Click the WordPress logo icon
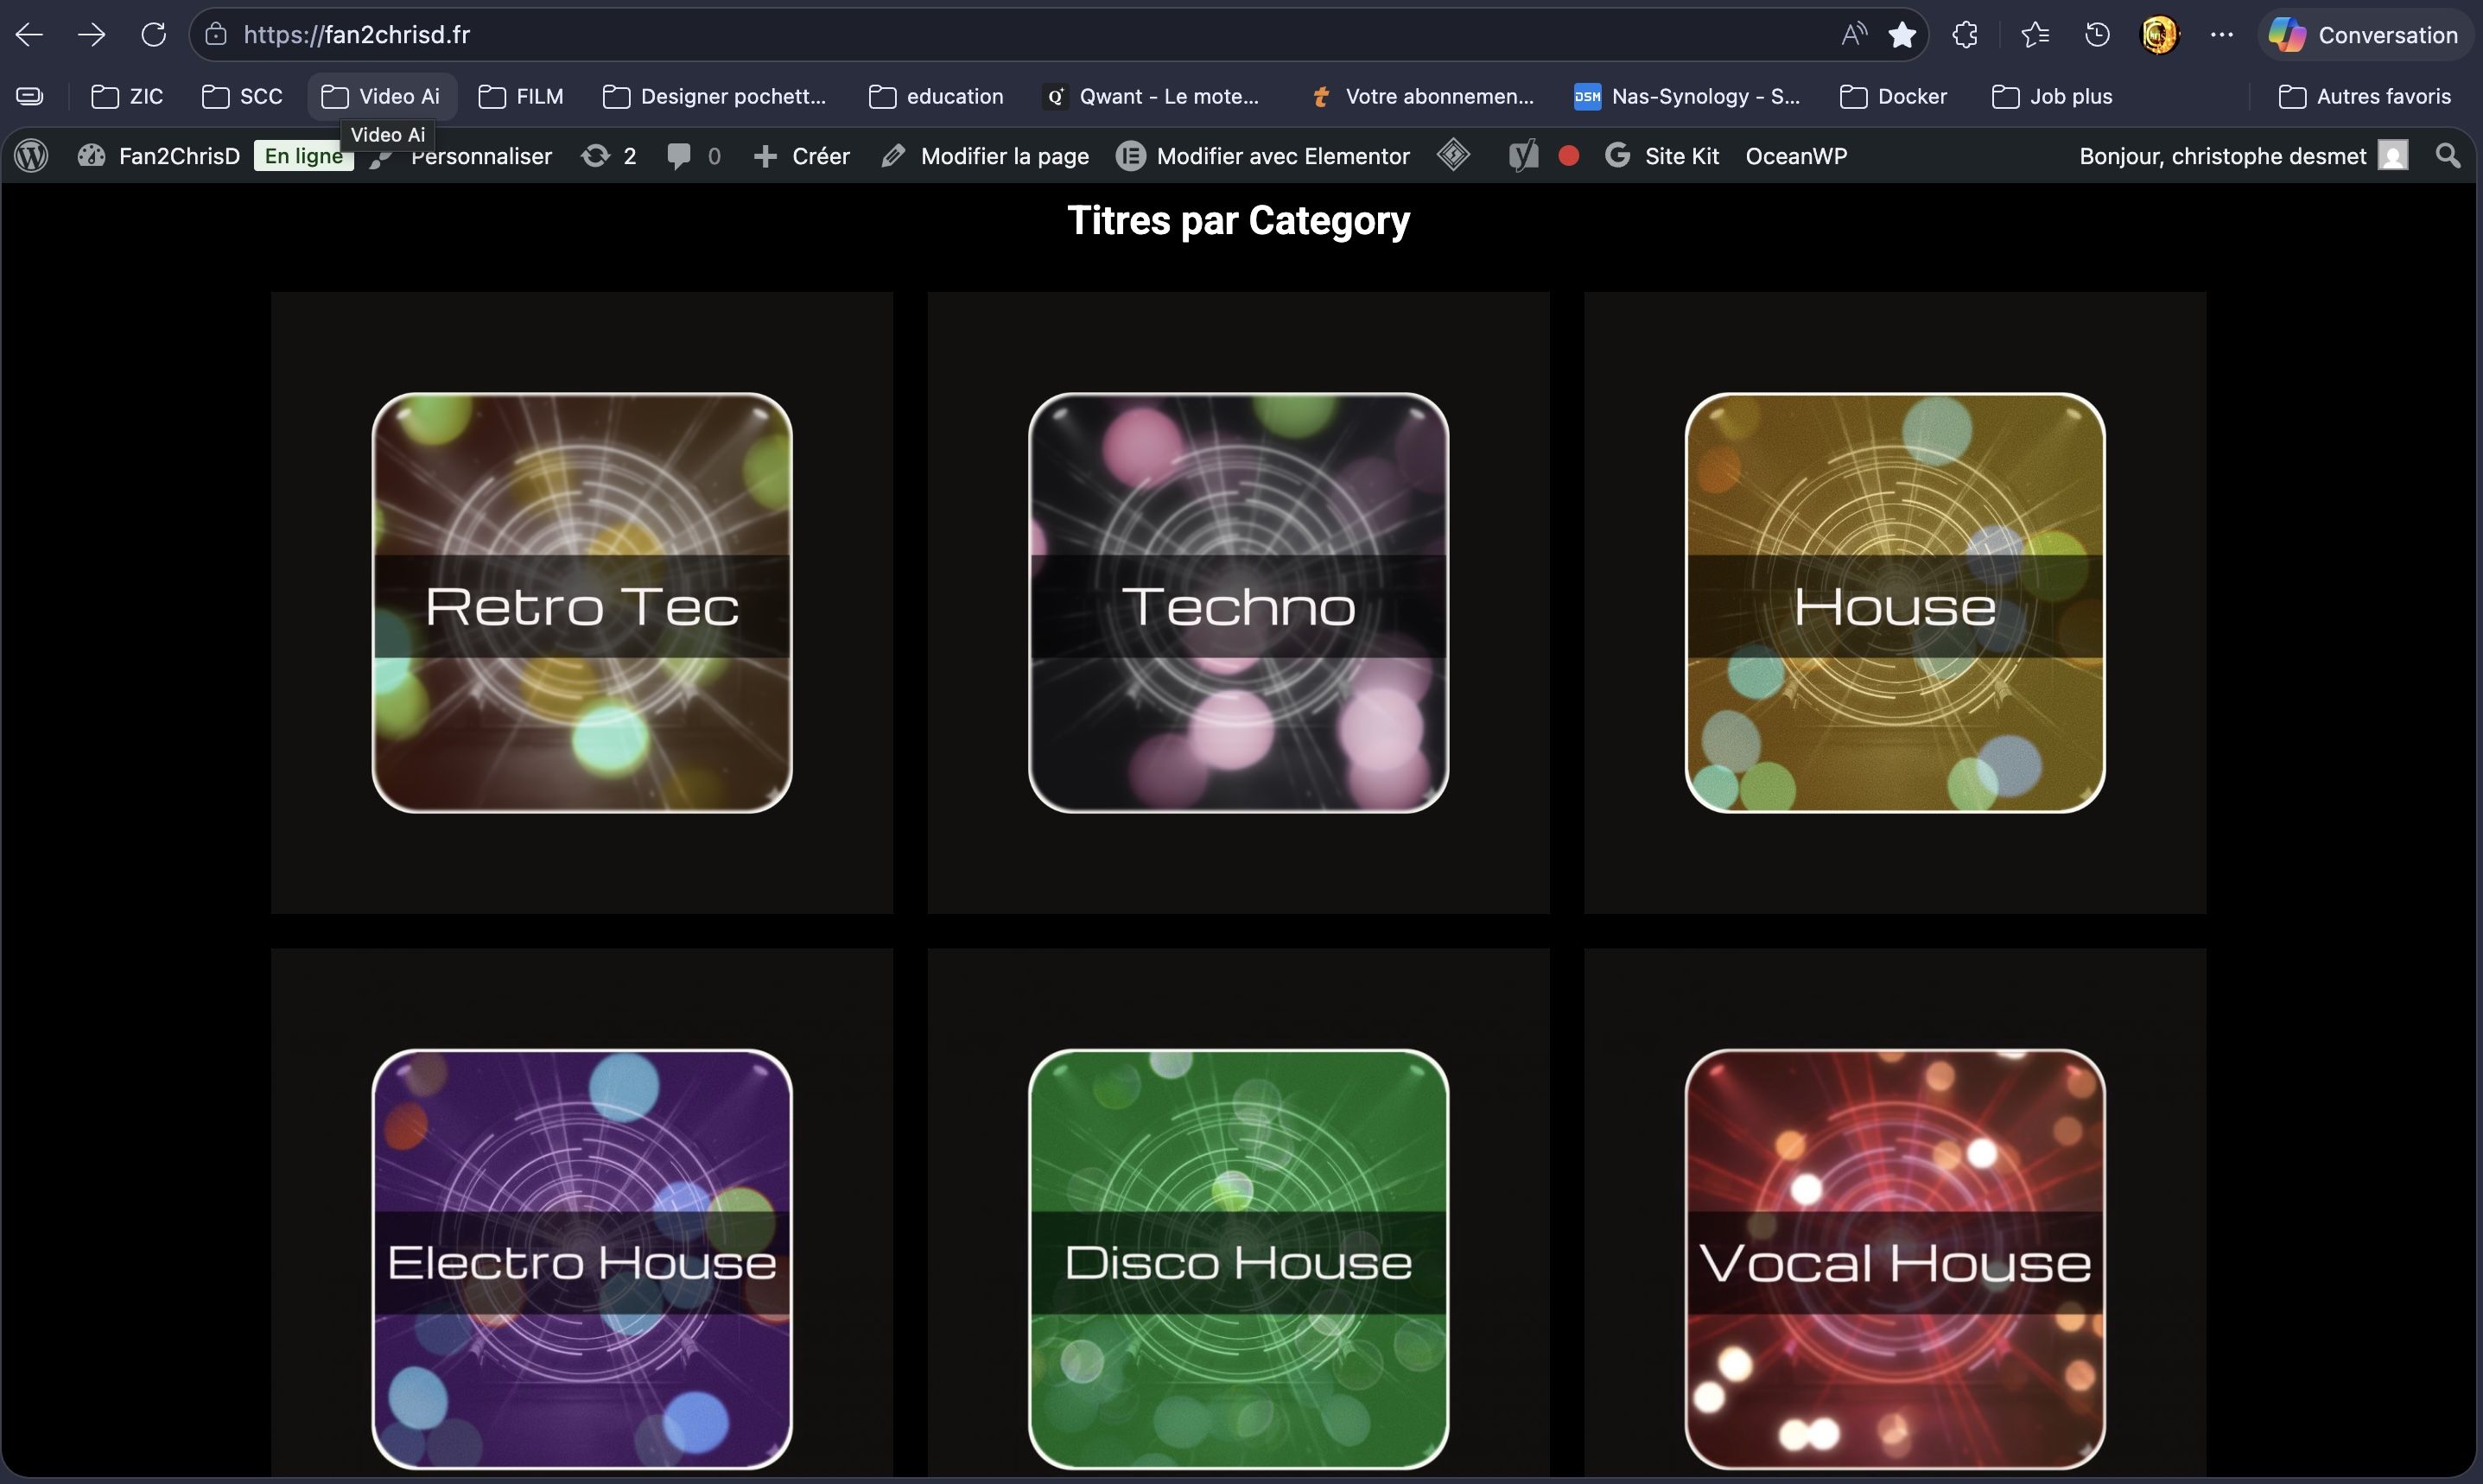 click(x=31, y=156)
